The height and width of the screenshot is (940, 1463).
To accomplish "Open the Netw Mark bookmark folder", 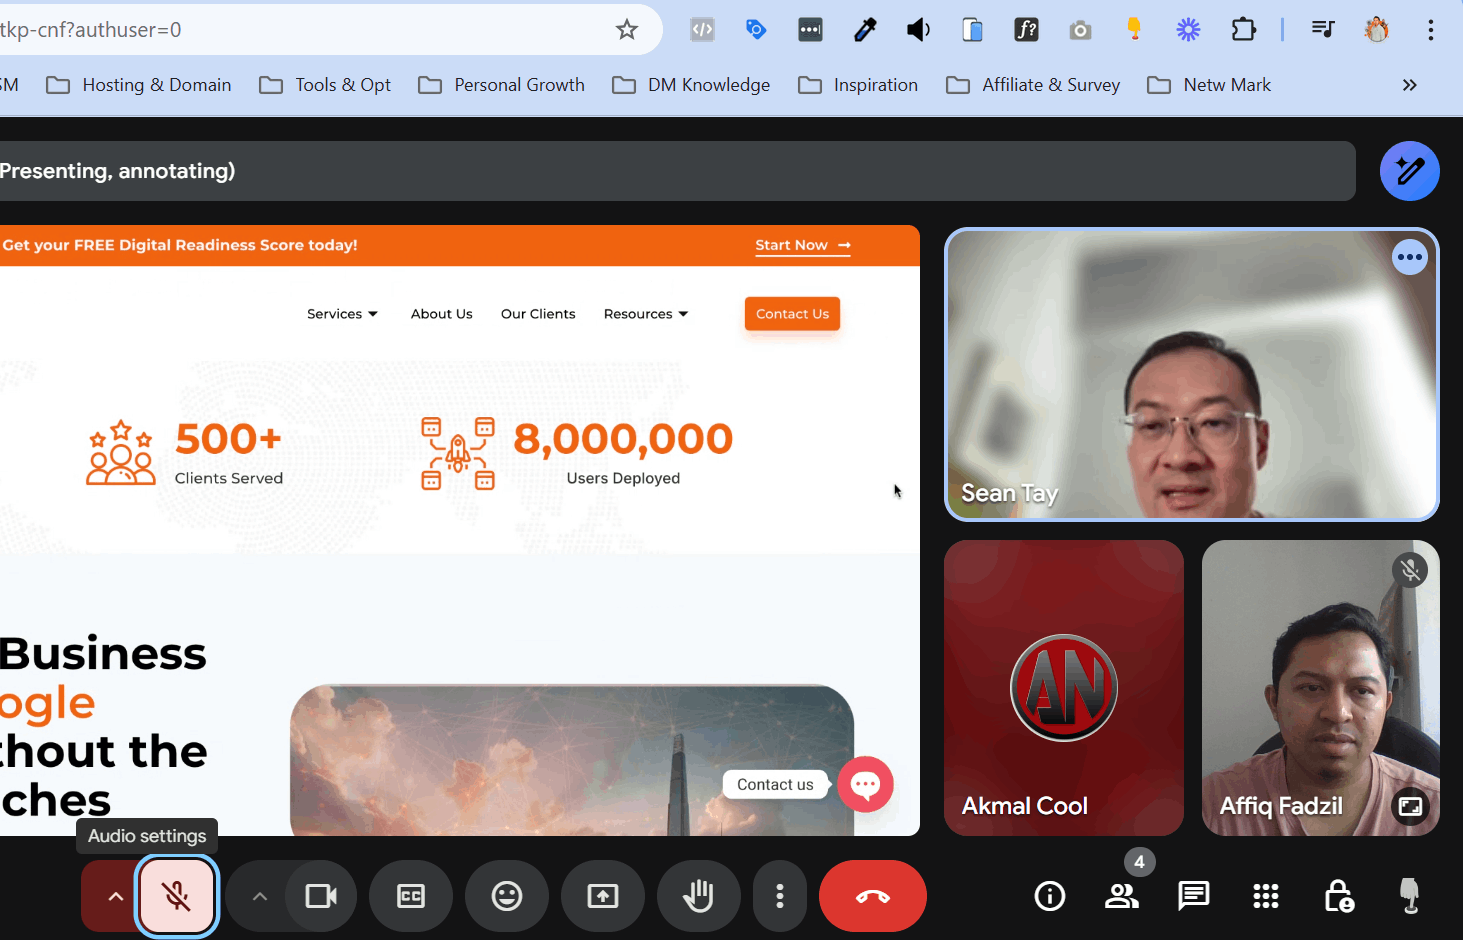I will click(1209, 85).
